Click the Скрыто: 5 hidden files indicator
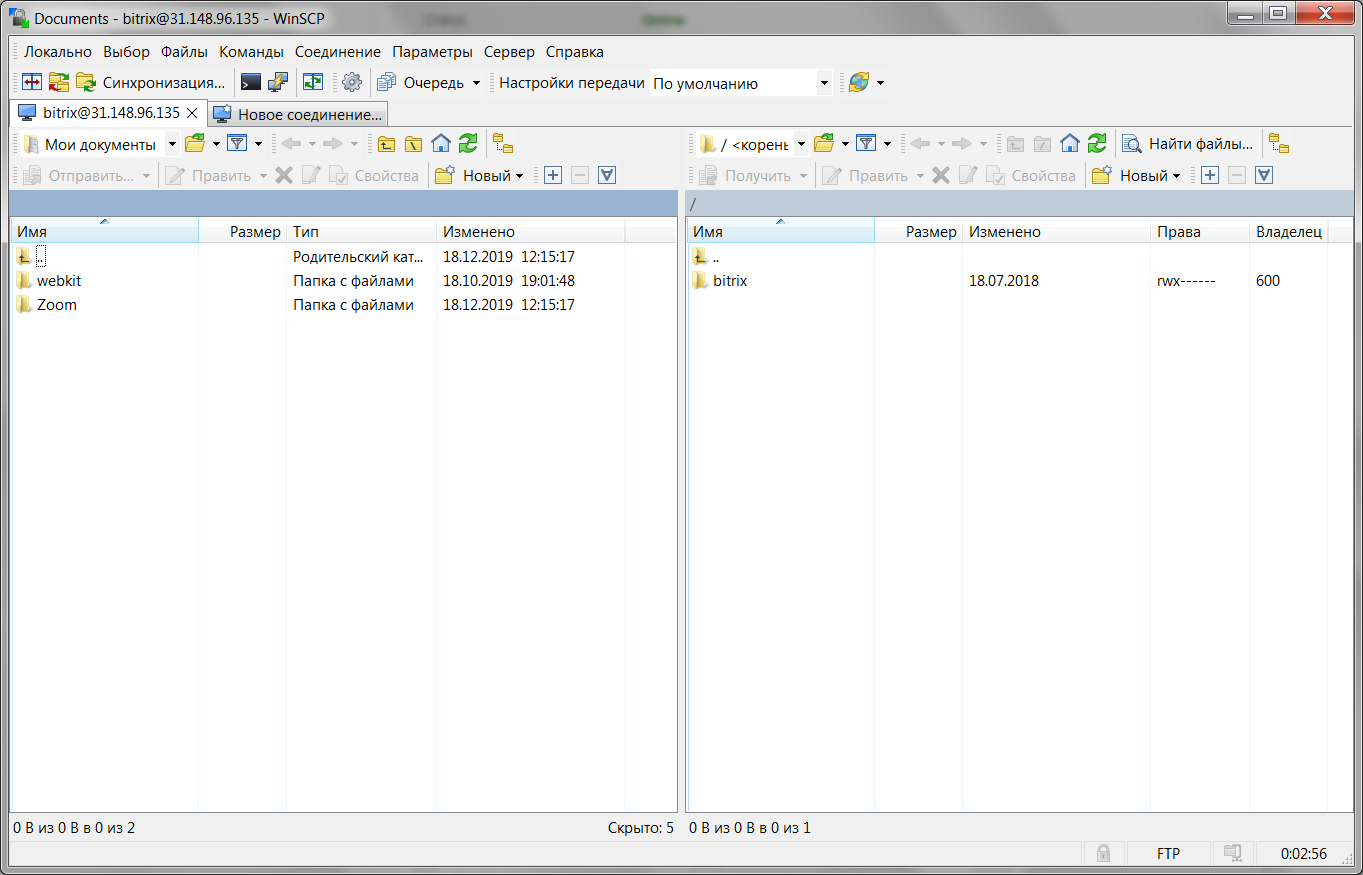Image resolution: width=1363 pixels, height=875 pixels. tap(640, 828)
